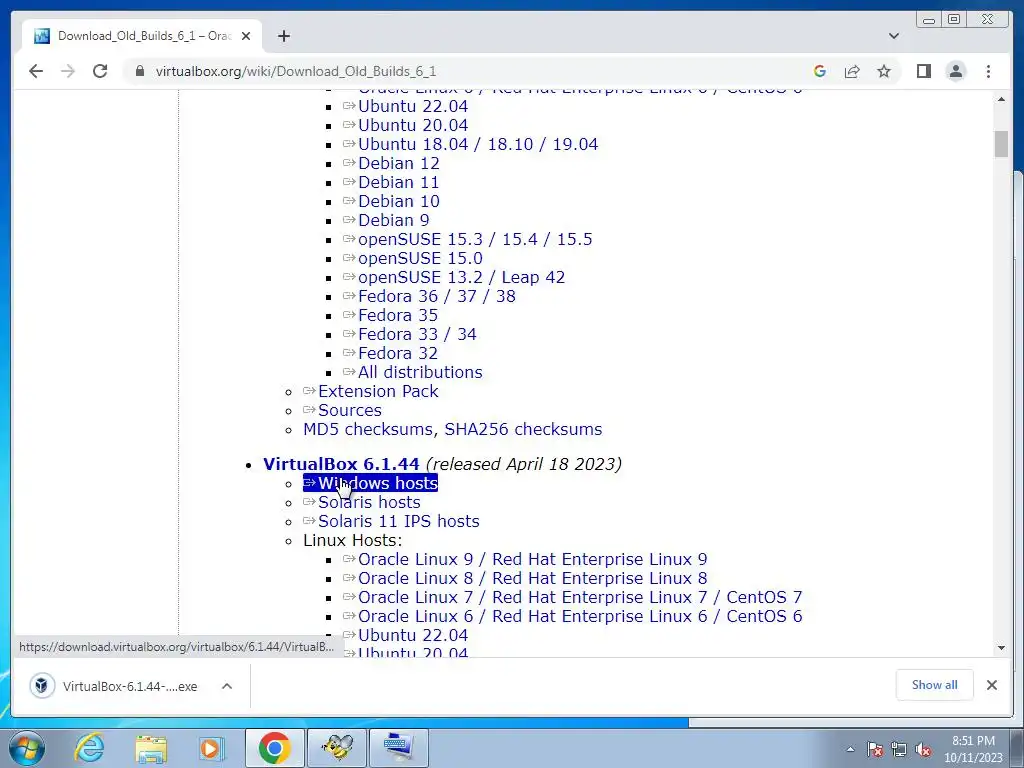Open the muted volume tray icon

click(923, 749)
